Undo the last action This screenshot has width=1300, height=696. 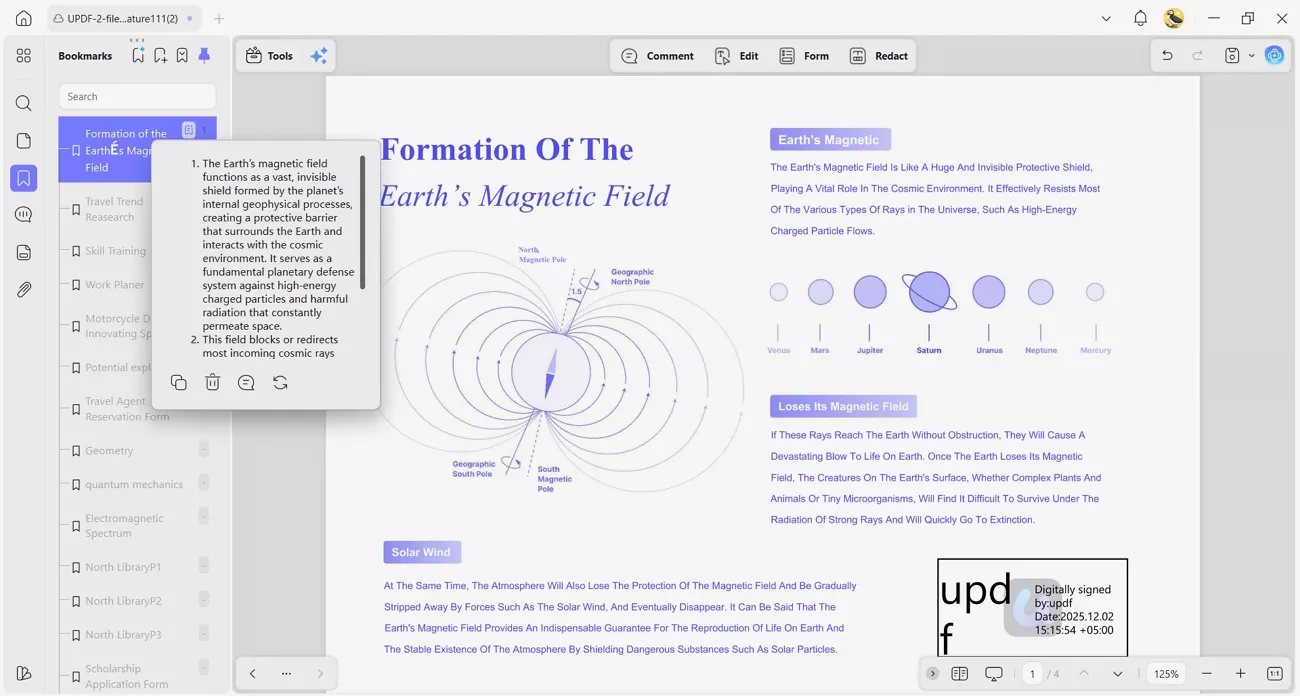coord(1167,55)
